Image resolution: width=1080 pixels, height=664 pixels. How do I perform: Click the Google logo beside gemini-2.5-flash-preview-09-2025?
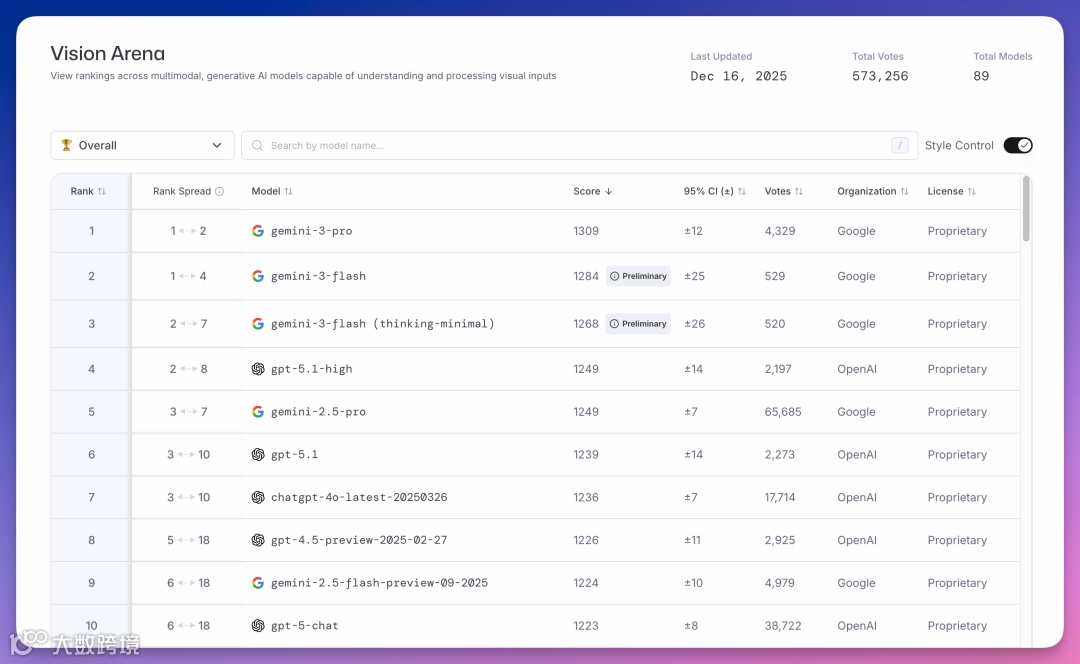pyautogui.click(x=258, y=583)
